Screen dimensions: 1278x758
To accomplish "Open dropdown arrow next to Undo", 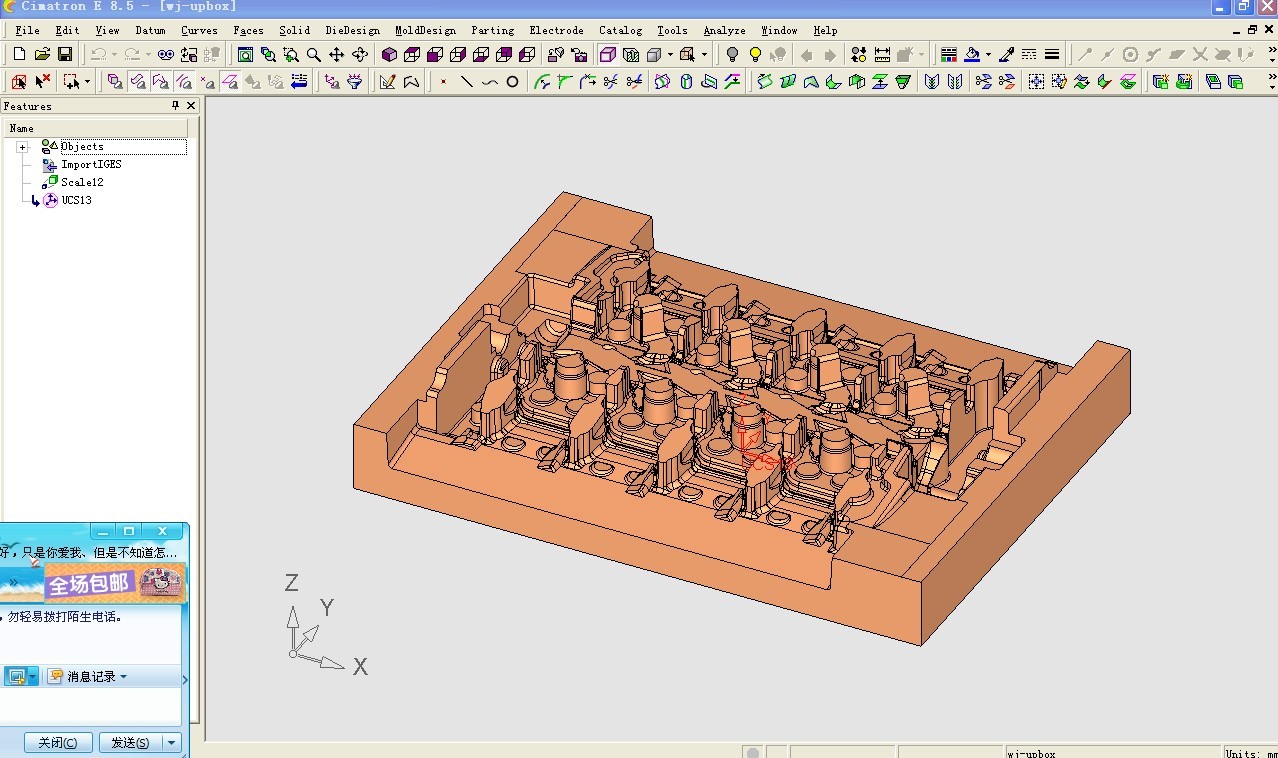I will click(114, 54).
